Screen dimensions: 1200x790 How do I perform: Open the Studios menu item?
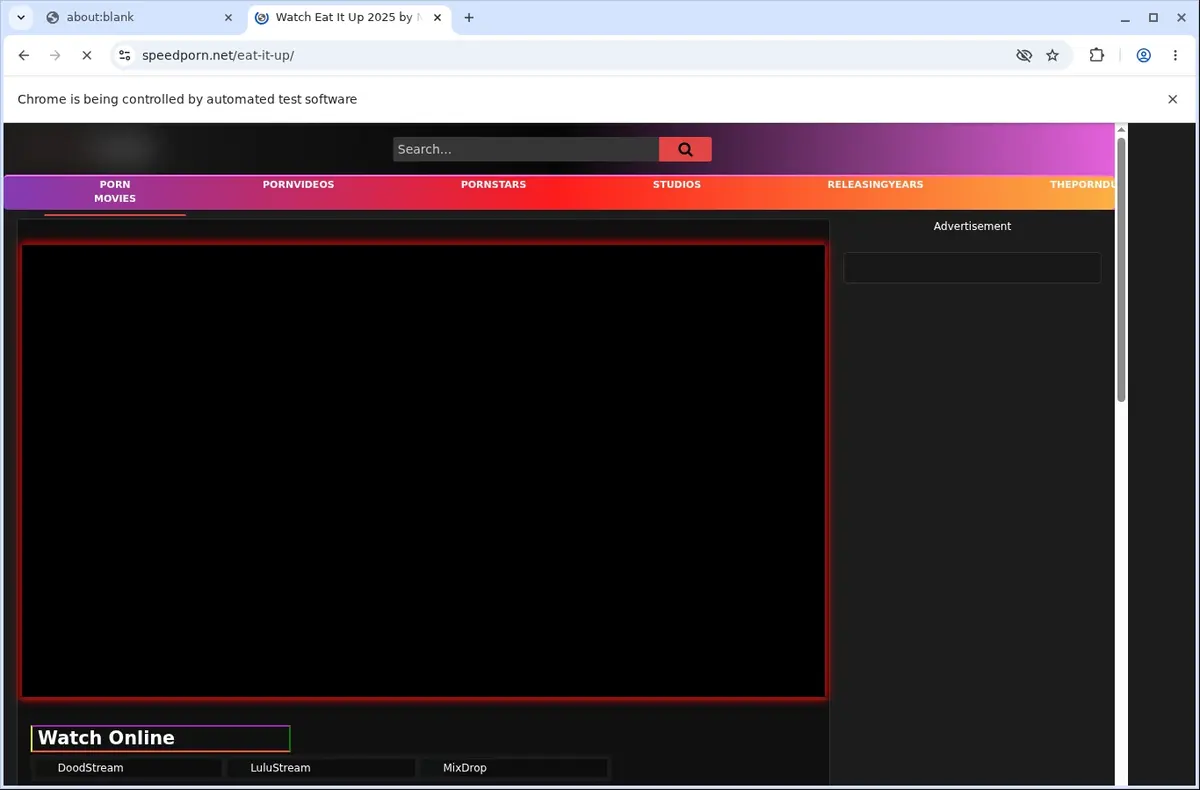677,185
